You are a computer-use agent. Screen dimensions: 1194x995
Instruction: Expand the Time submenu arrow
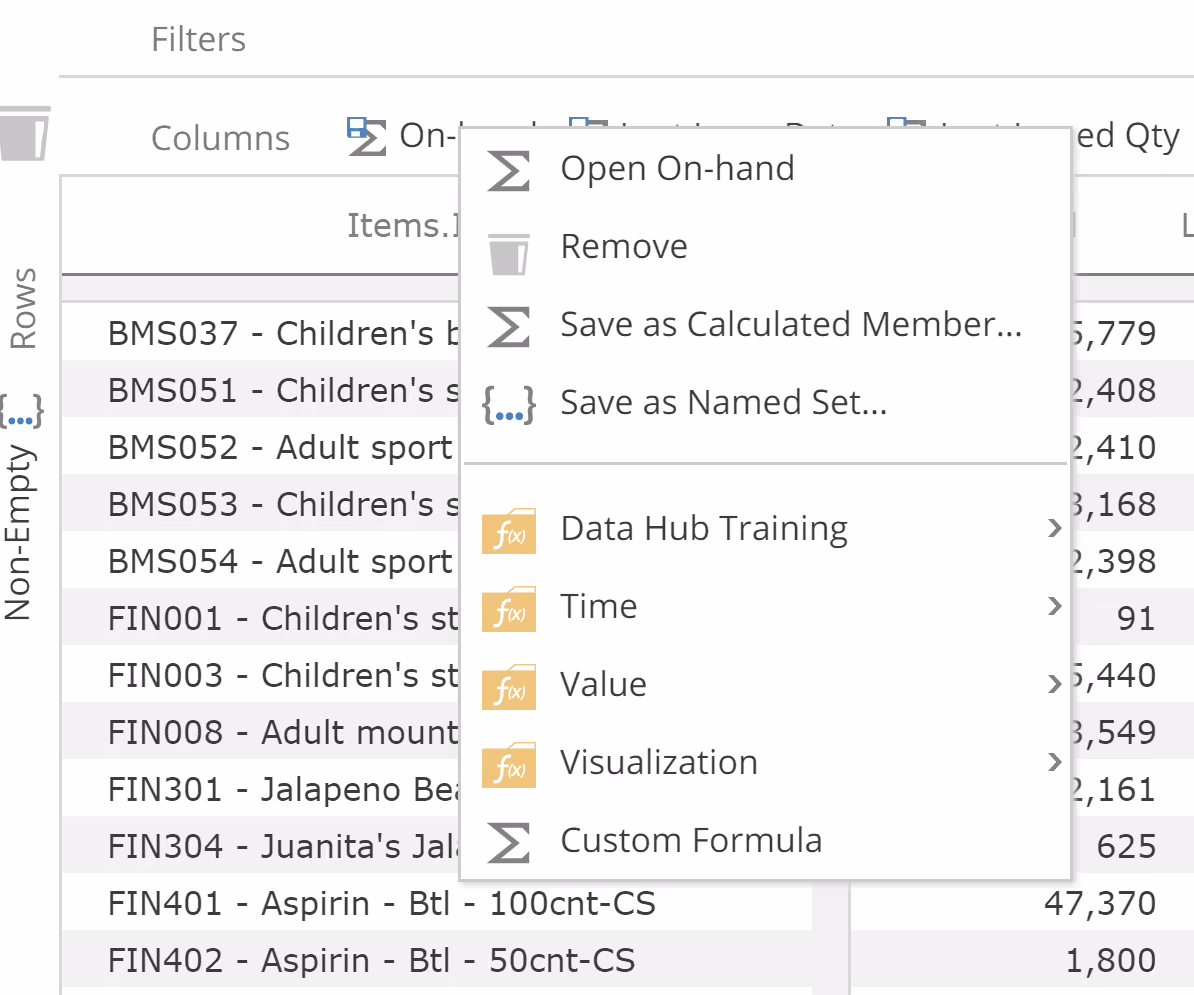tap(1053, 606)
